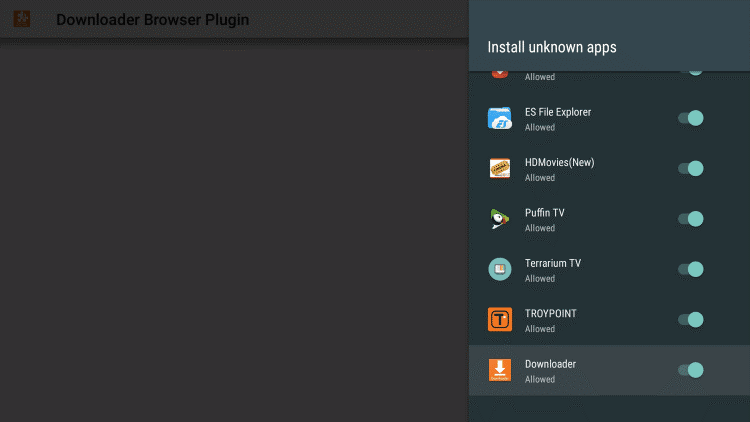
Task: Click the orange Downloader app icon
Action: point(500,370)
